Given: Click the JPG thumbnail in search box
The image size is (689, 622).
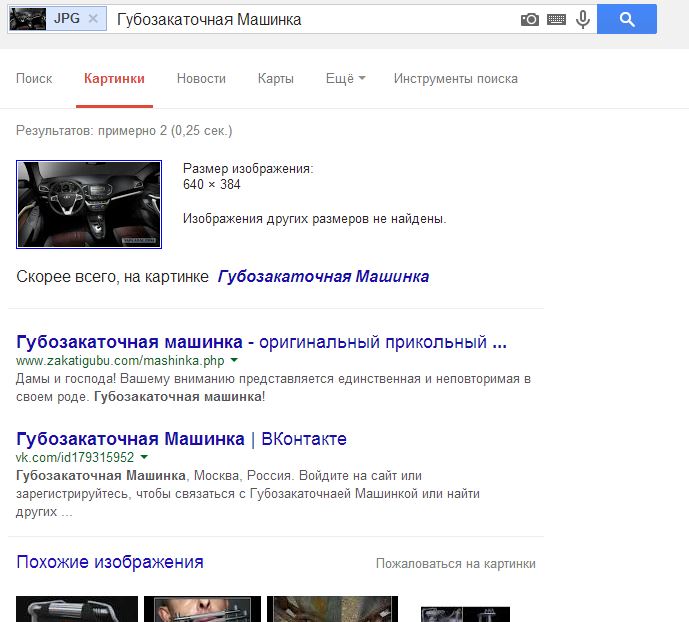Looking at the screenshot, I should tap(28, 19).
